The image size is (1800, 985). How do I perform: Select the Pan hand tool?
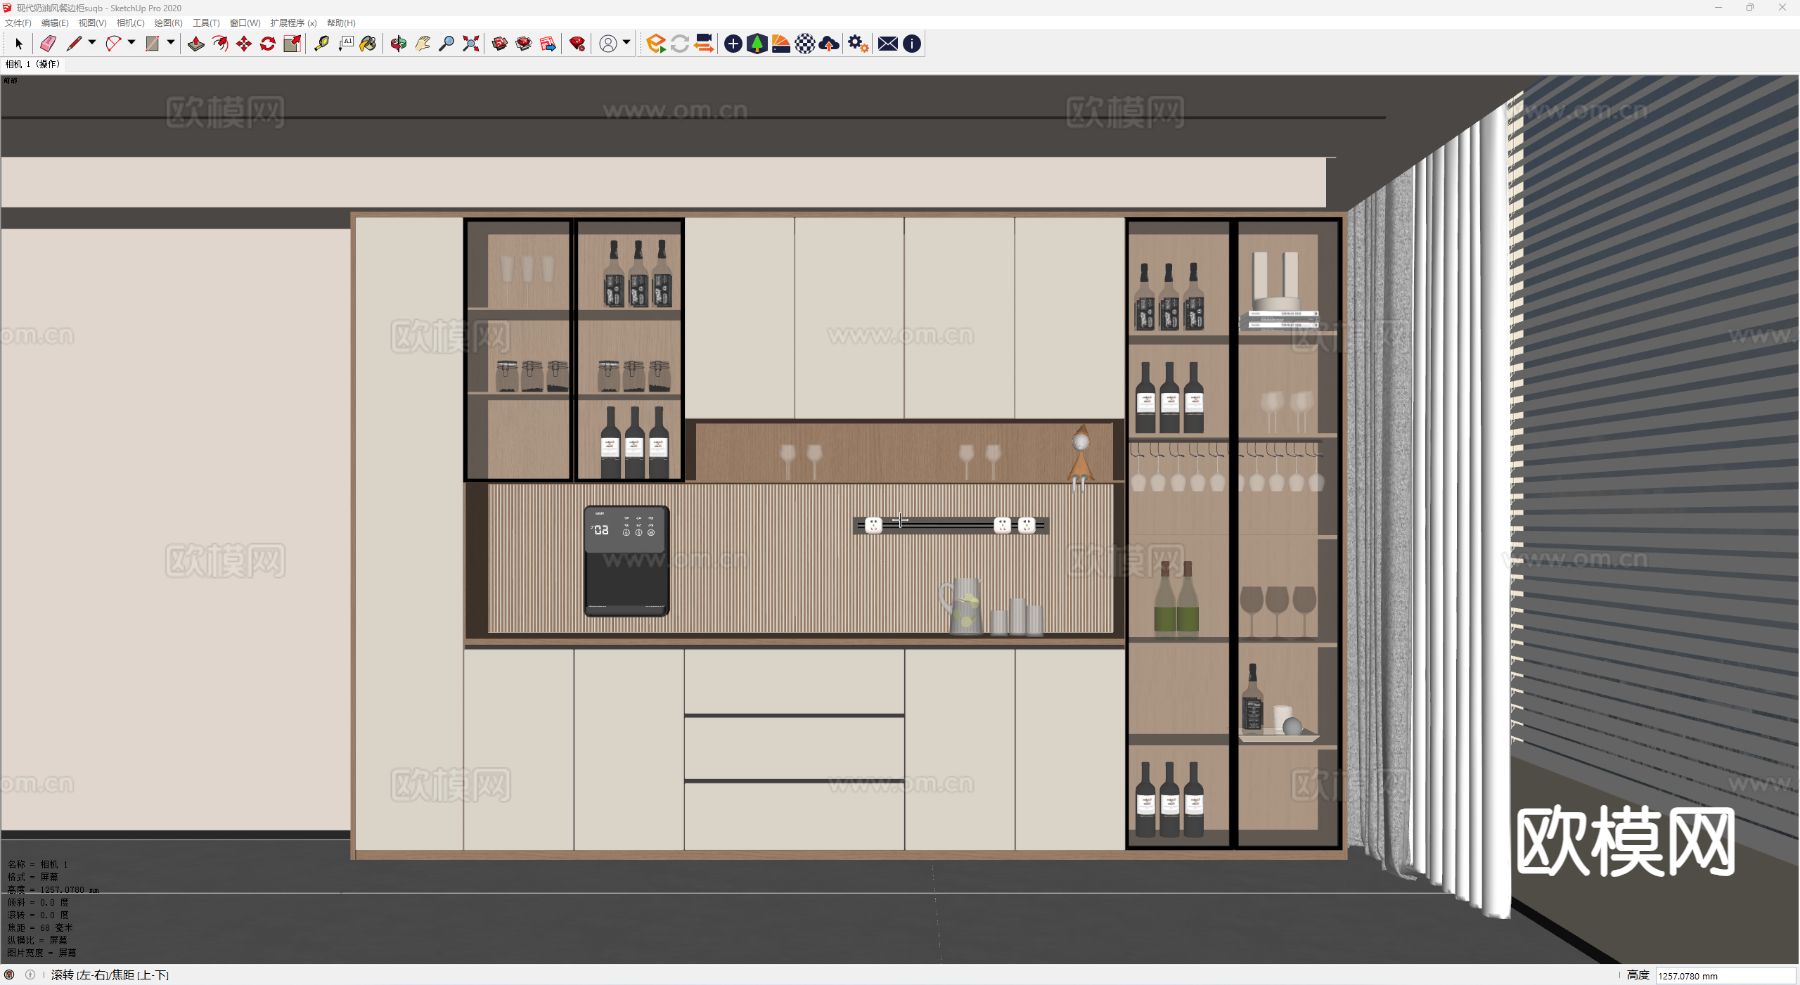(423, 44)
